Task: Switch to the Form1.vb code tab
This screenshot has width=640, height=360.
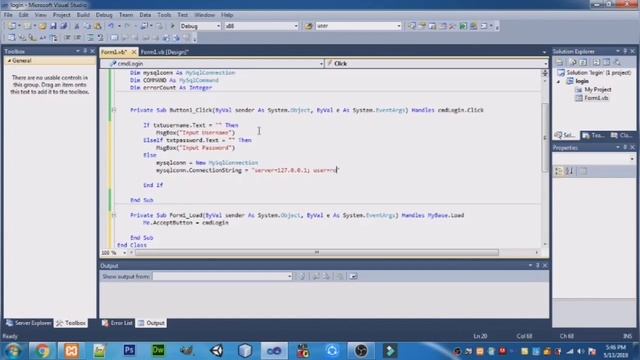Action: (x=115, y=52)
